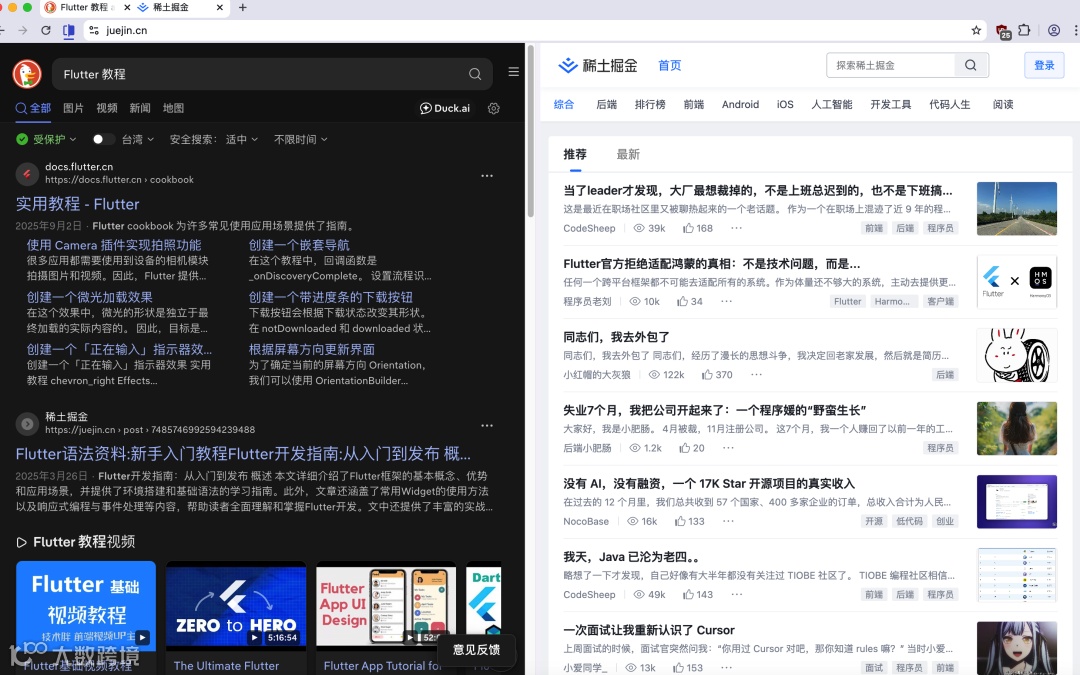Switch to the Flutter 教程 browser tab
The width and height of the screenshot is (1080, 675).
[85, 8]
